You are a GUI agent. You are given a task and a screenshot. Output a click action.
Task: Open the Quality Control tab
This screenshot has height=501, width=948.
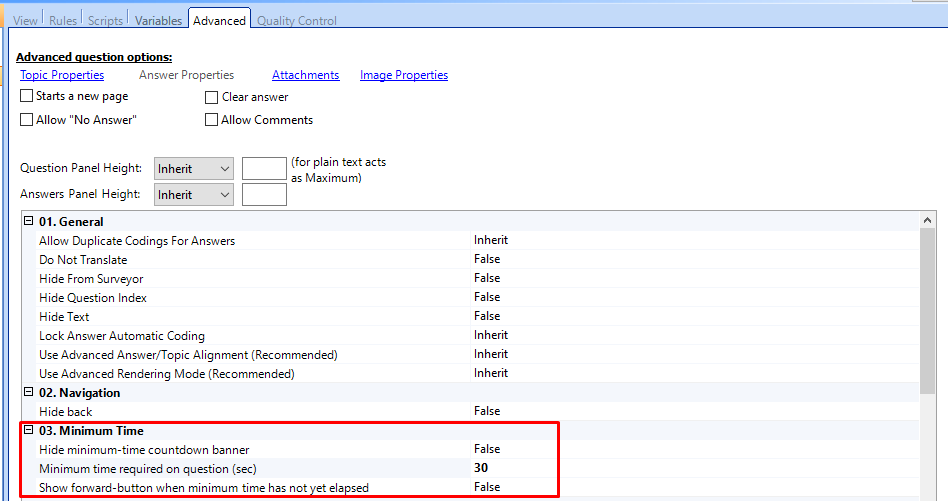point(297,21)
